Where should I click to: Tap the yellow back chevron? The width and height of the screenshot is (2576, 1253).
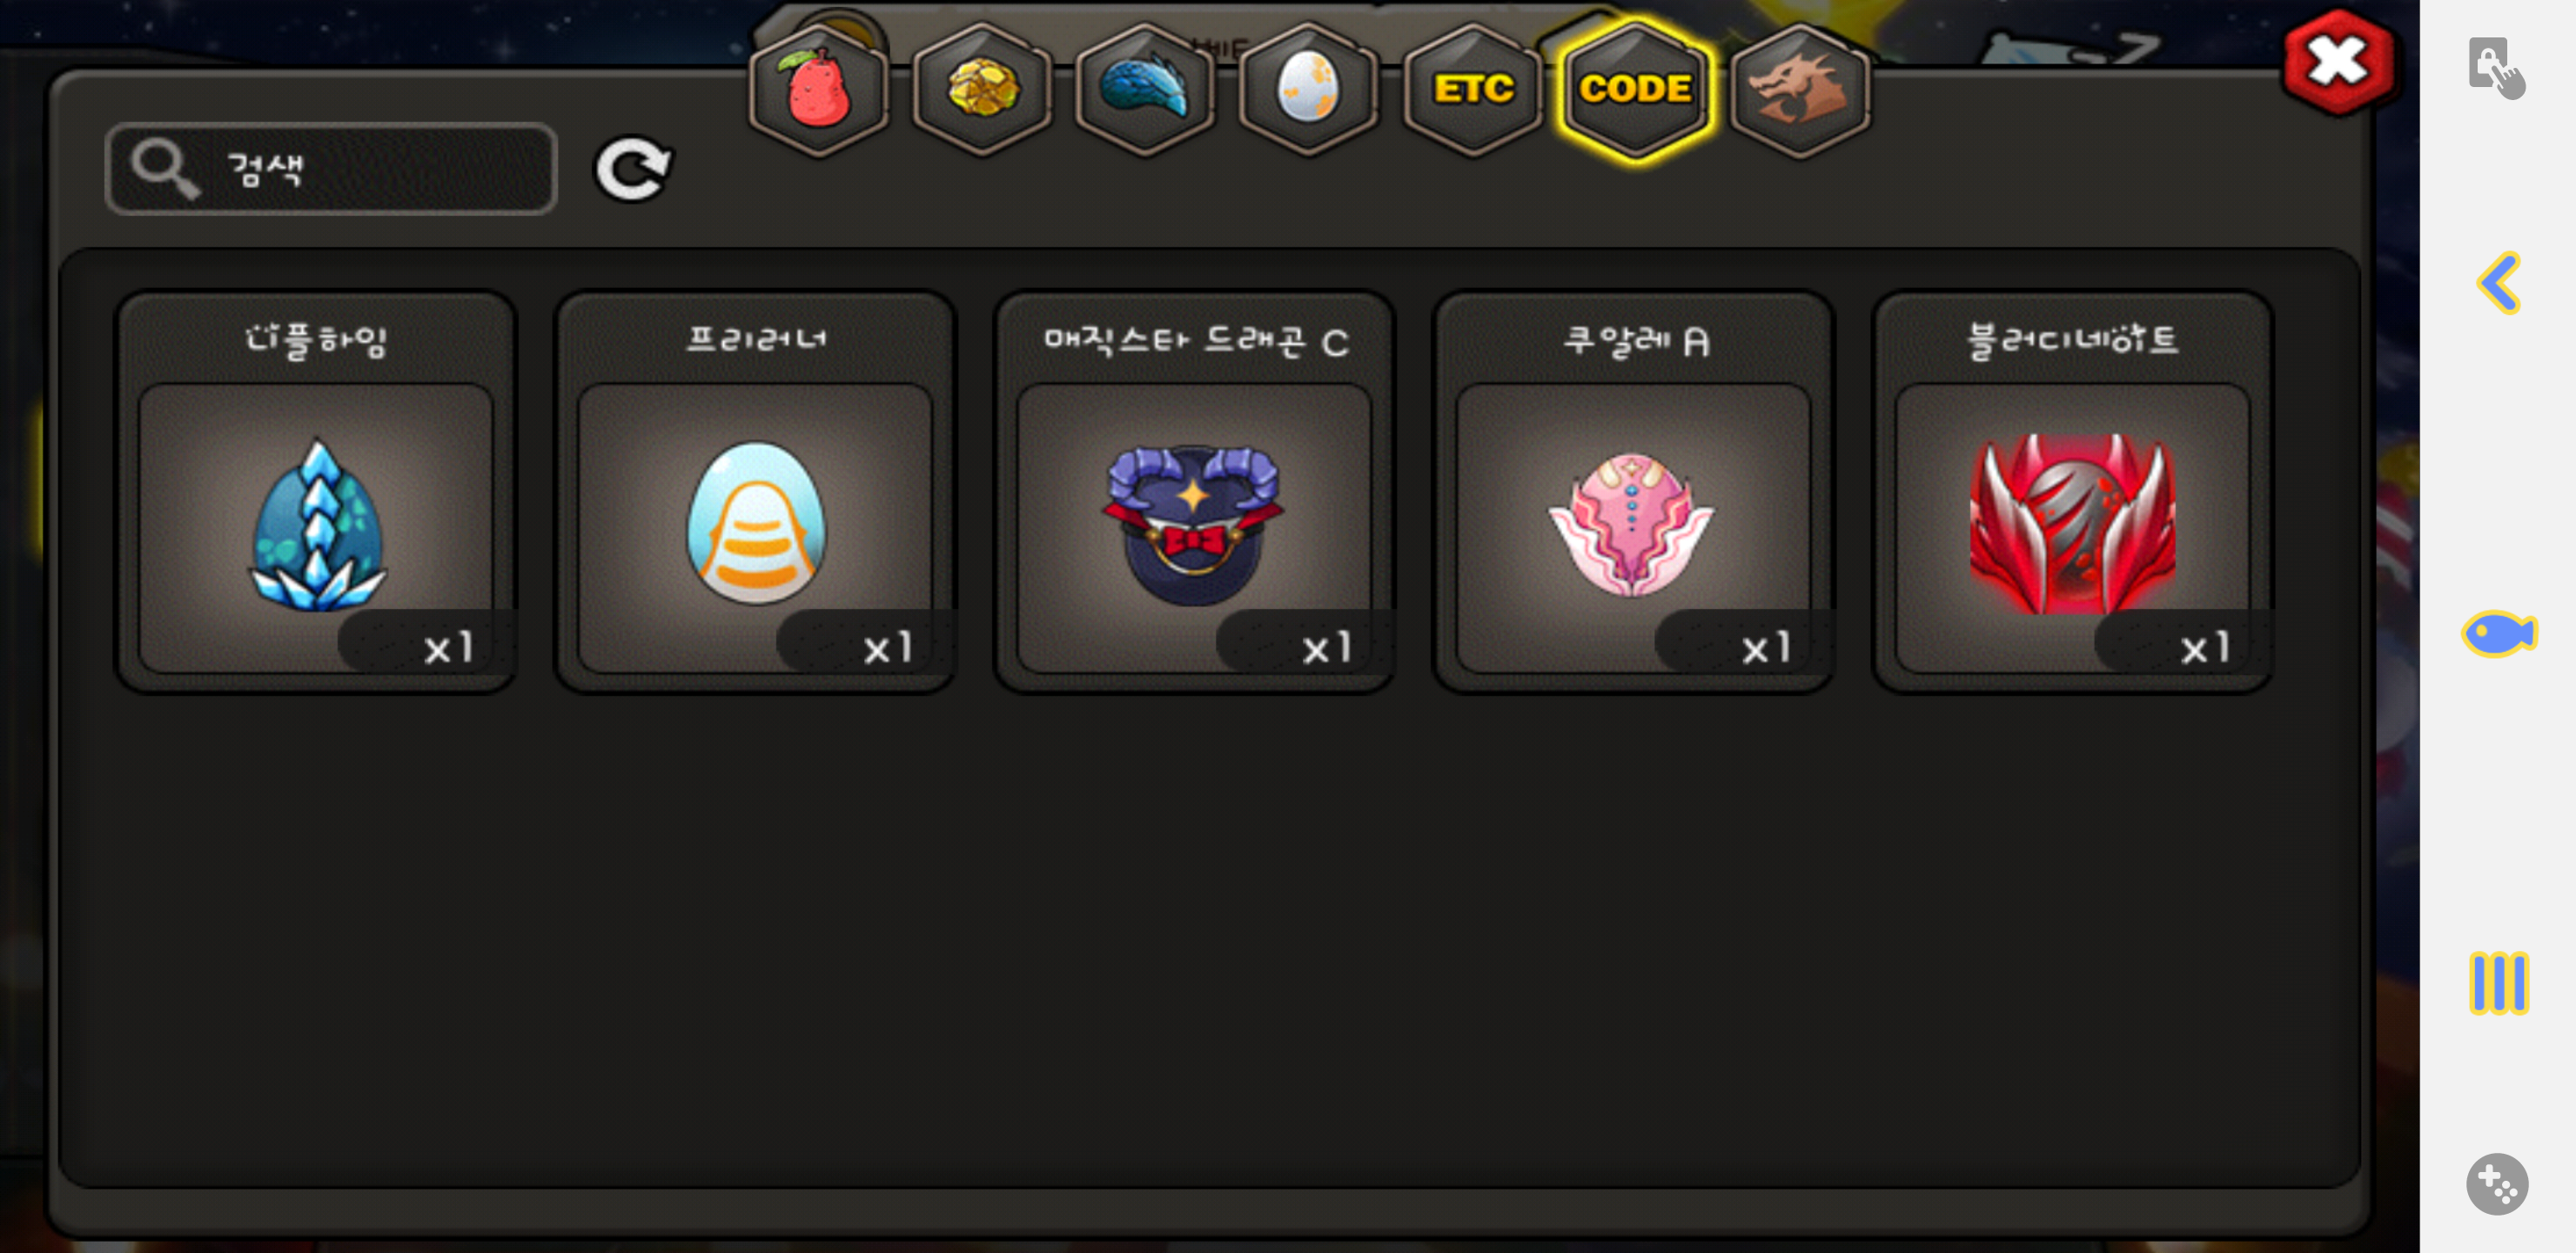(2498, 283)
